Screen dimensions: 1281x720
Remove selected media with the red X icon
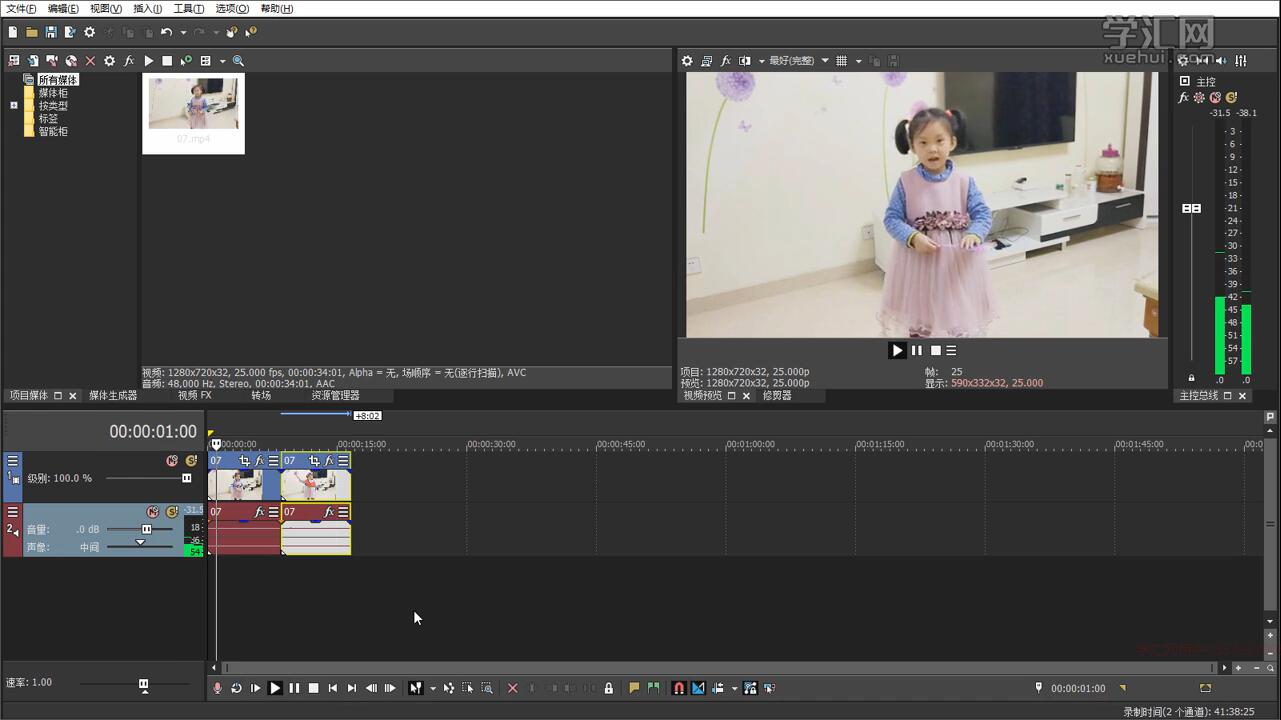(90, 61)
